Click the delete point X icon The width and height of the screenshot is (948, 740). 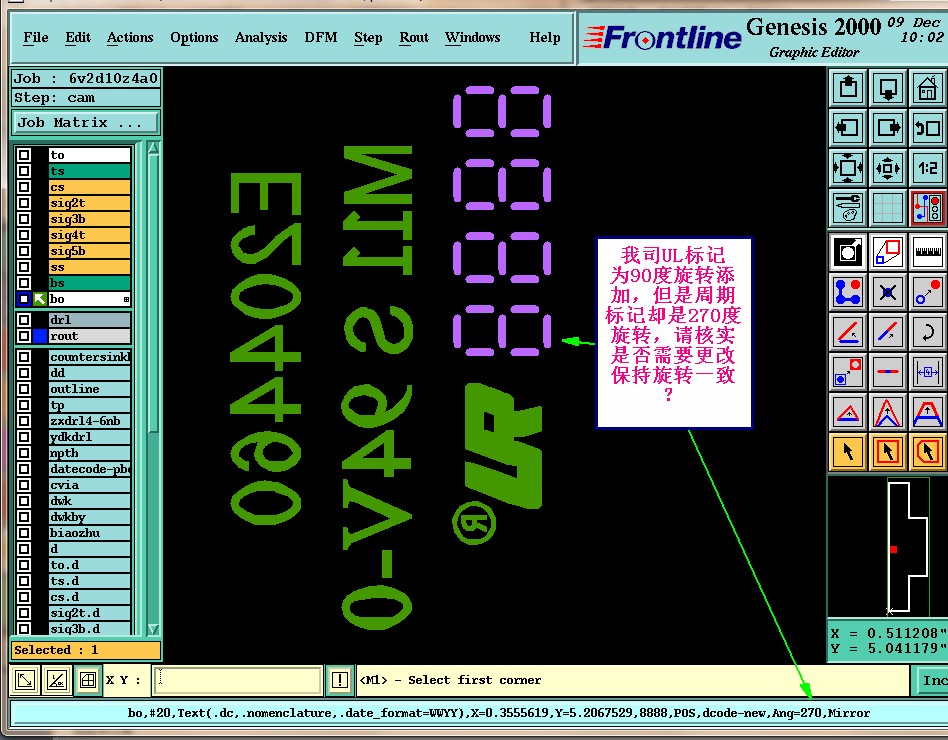click(888, 292)
